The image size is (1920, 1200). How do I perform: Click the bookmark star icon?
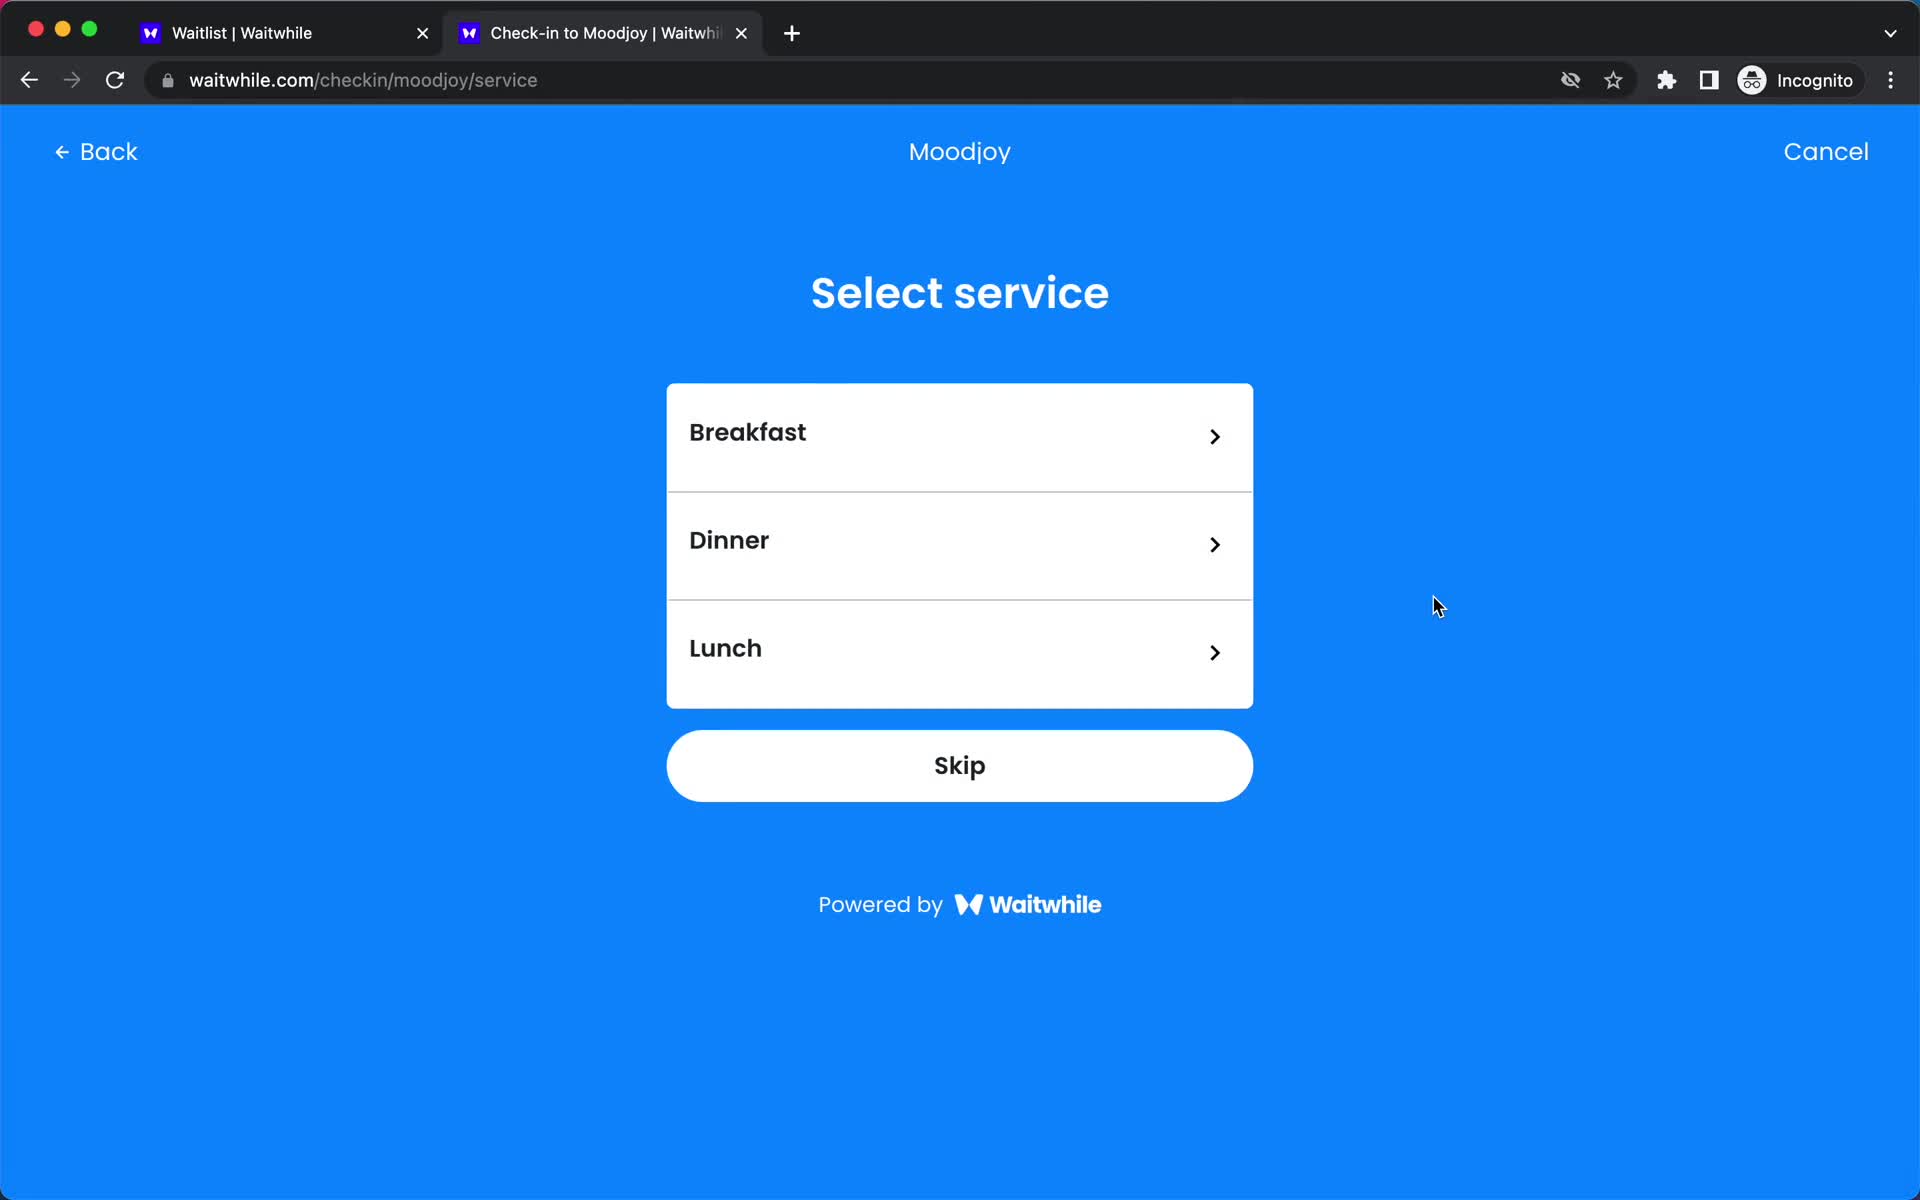click(x=1613, y=80)
